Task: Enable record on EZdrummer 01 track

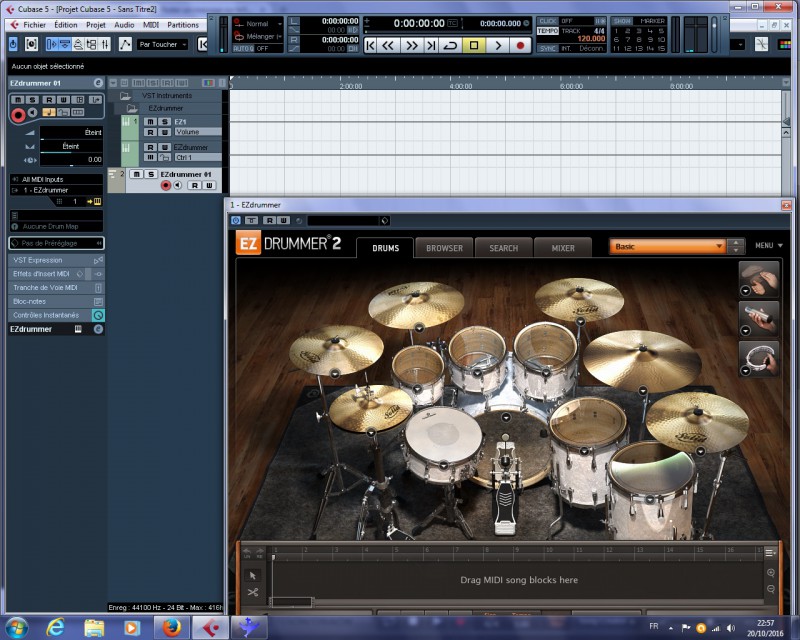Action: (x=165, y=186)
